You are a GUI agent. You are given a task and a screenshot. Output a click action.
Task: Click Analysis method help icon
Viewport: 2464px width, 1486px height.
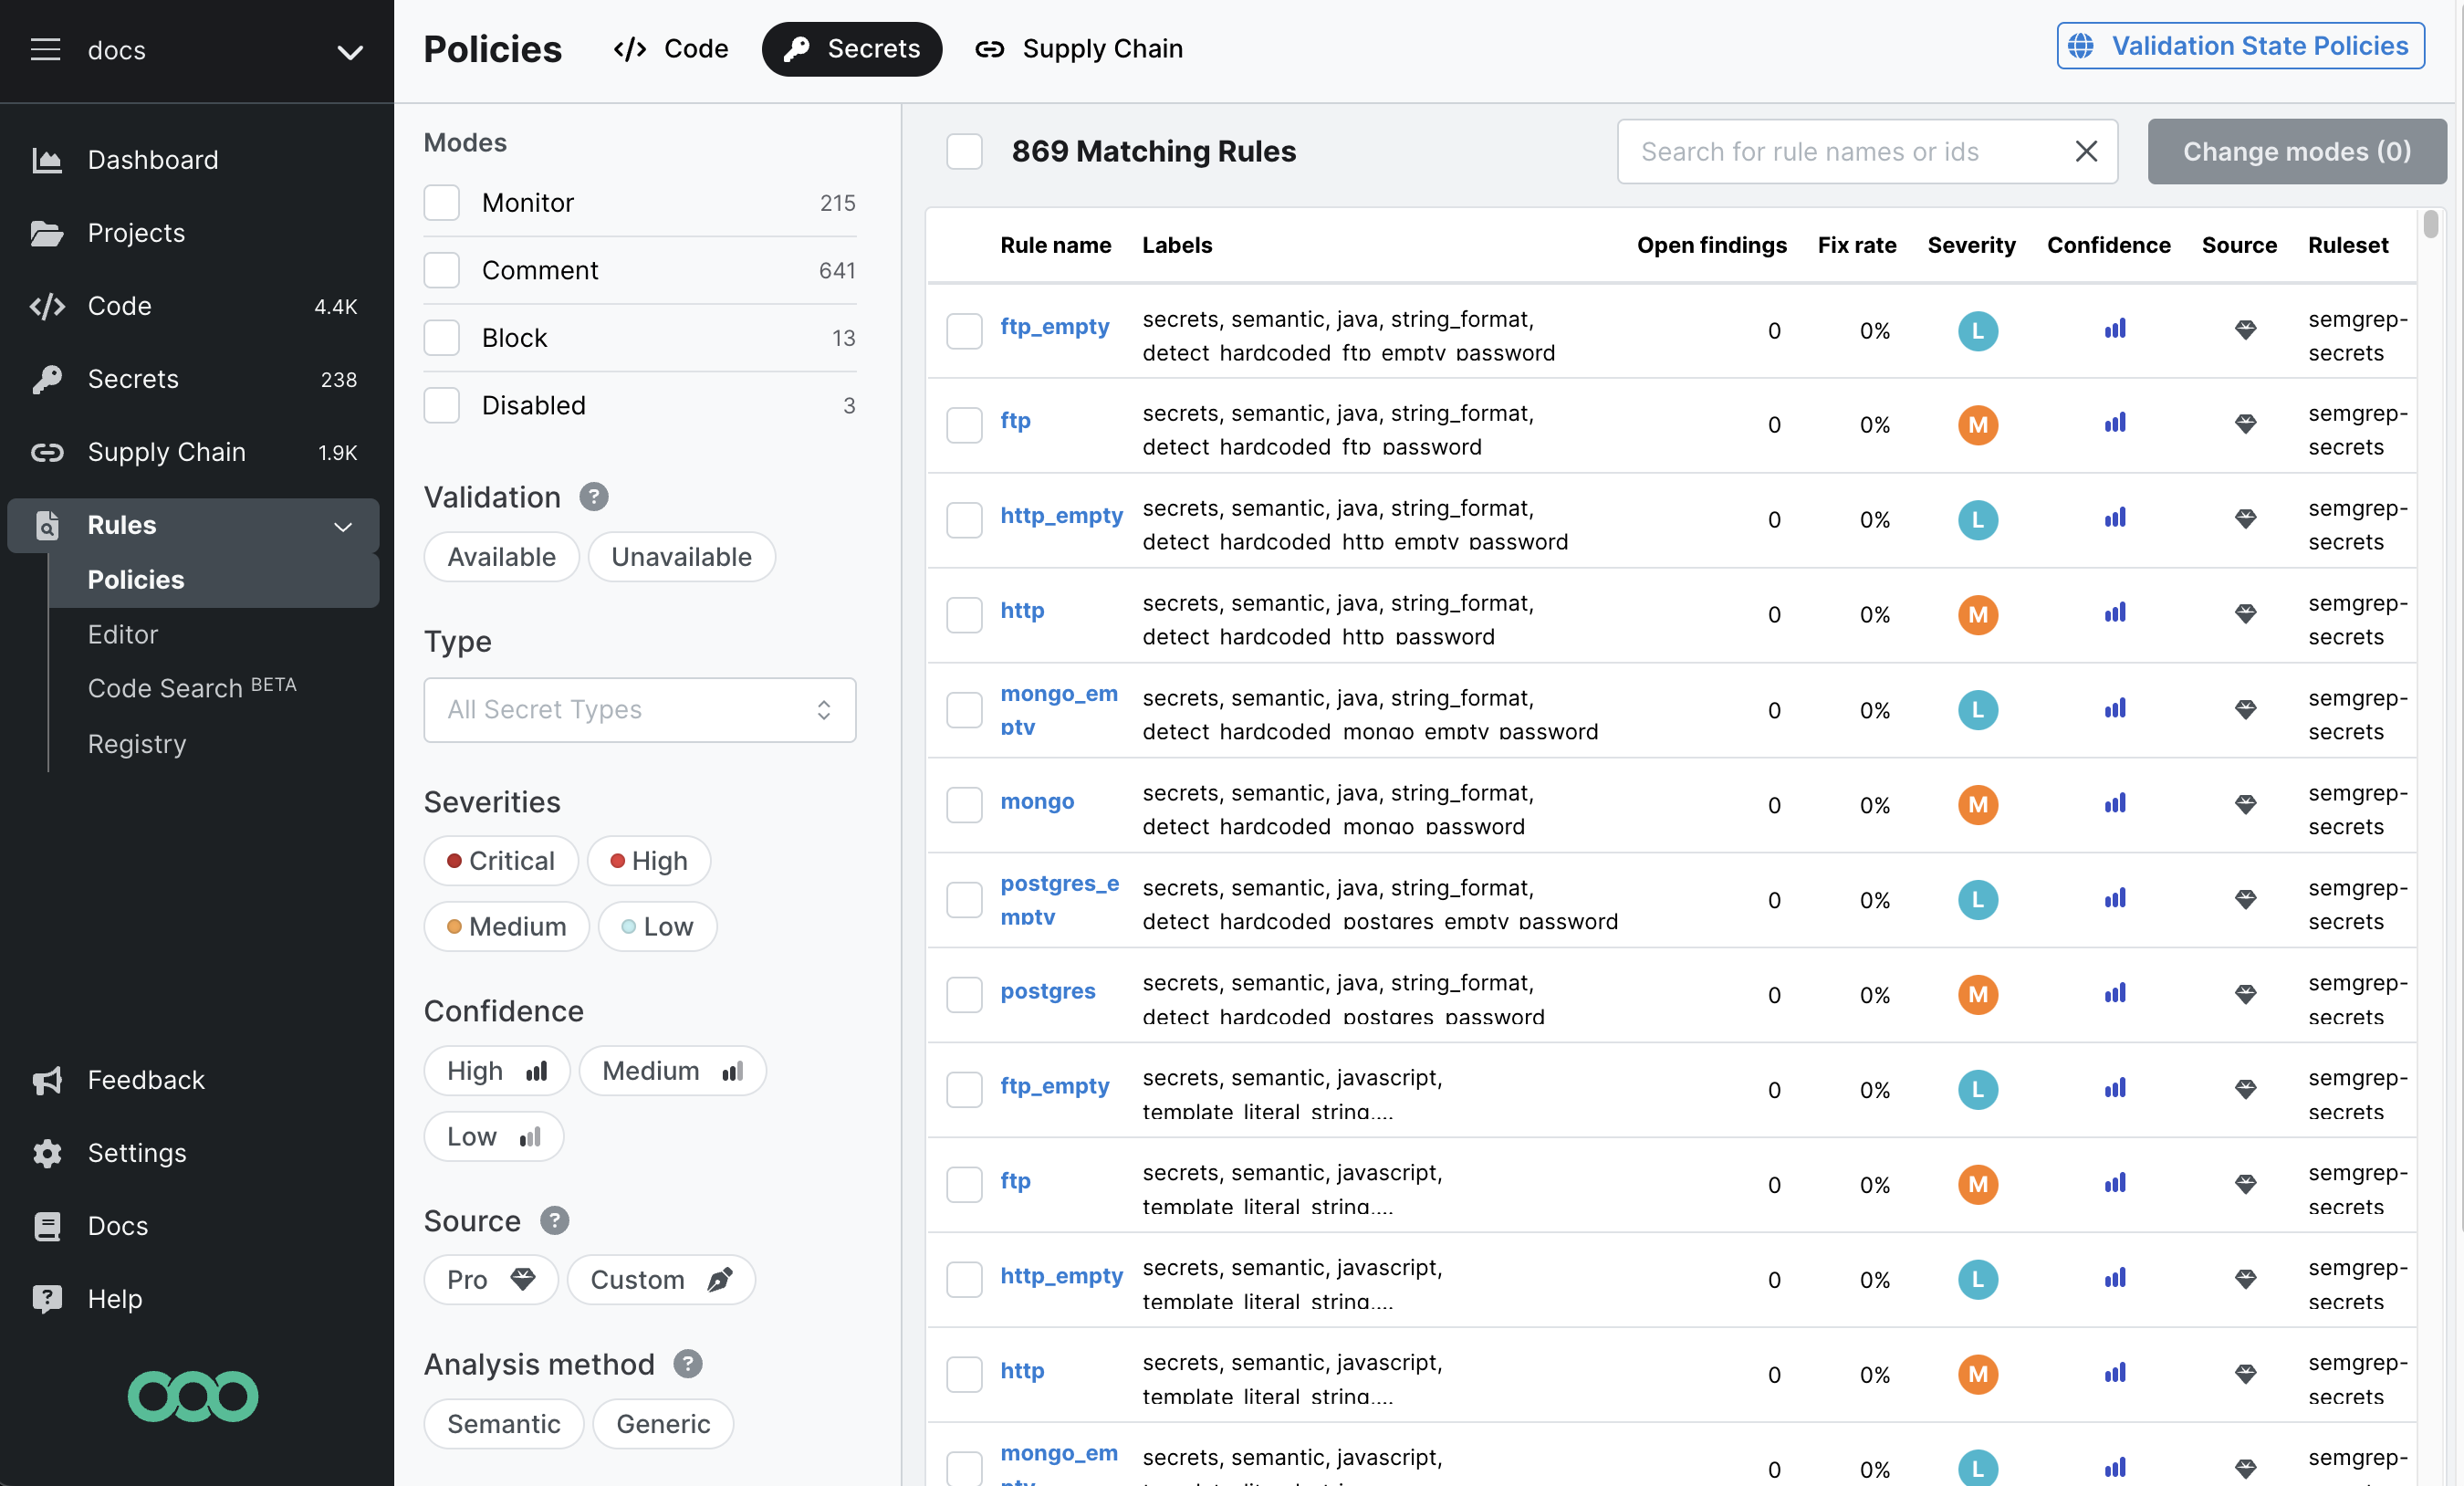688,1364
